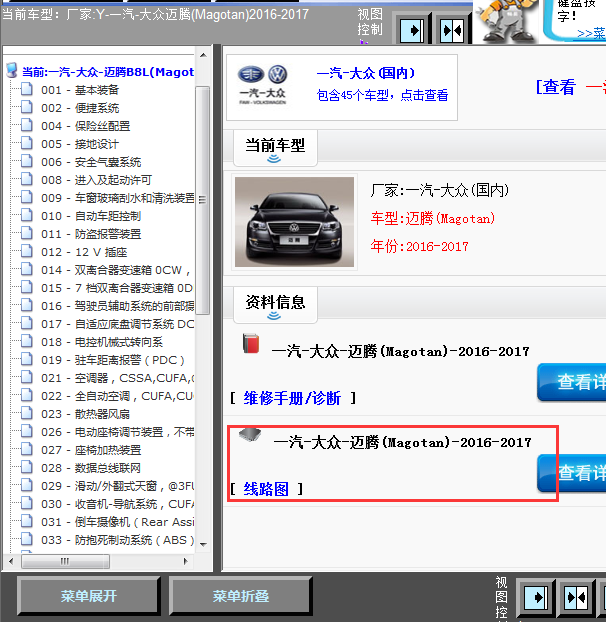606x622 pixels.
Task: Click the computer icon at tree root
Action: pyautogui.click(x=12, y=70)
